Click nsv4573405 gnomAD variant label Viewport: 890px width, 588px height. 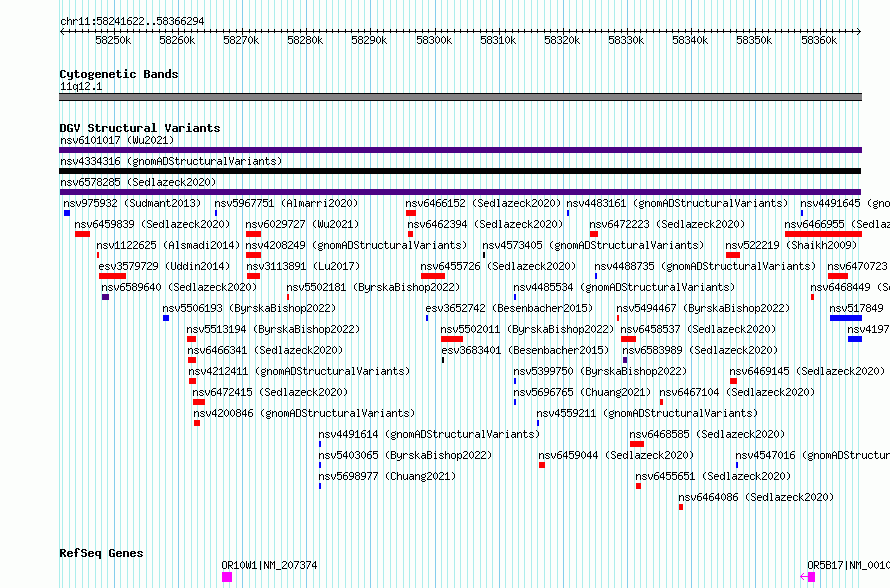pyautogui.click(x=593, y=245)
